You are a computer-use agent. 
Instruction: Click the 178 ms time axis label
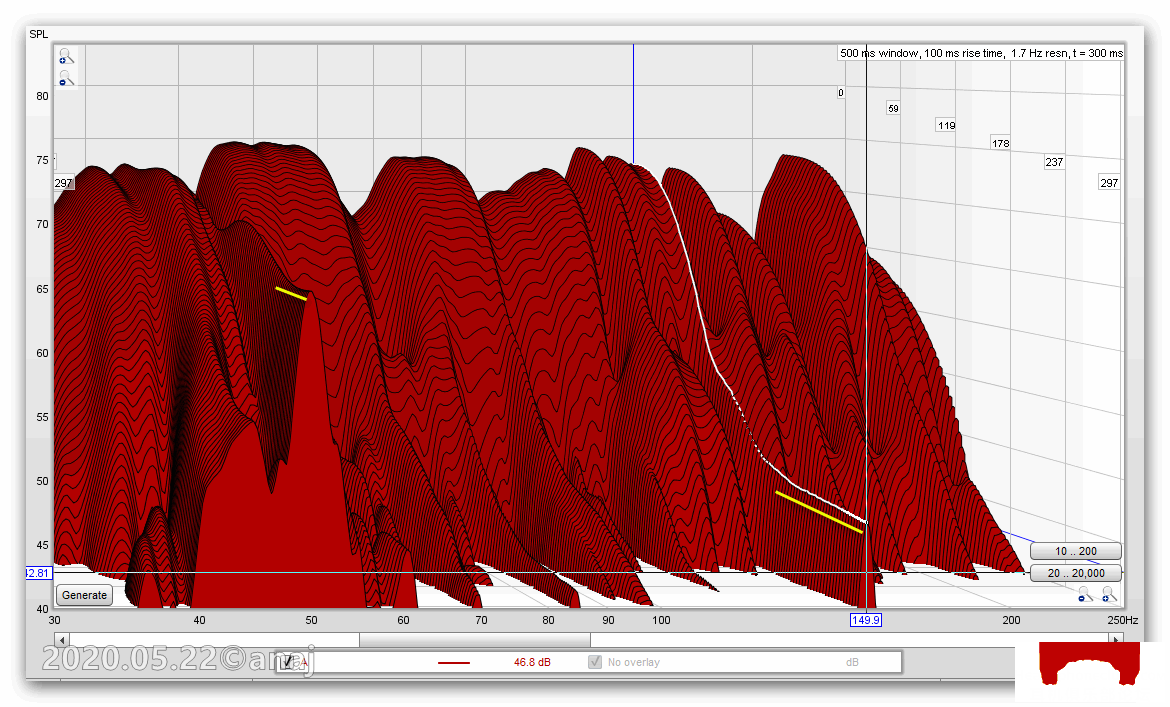1001,143
